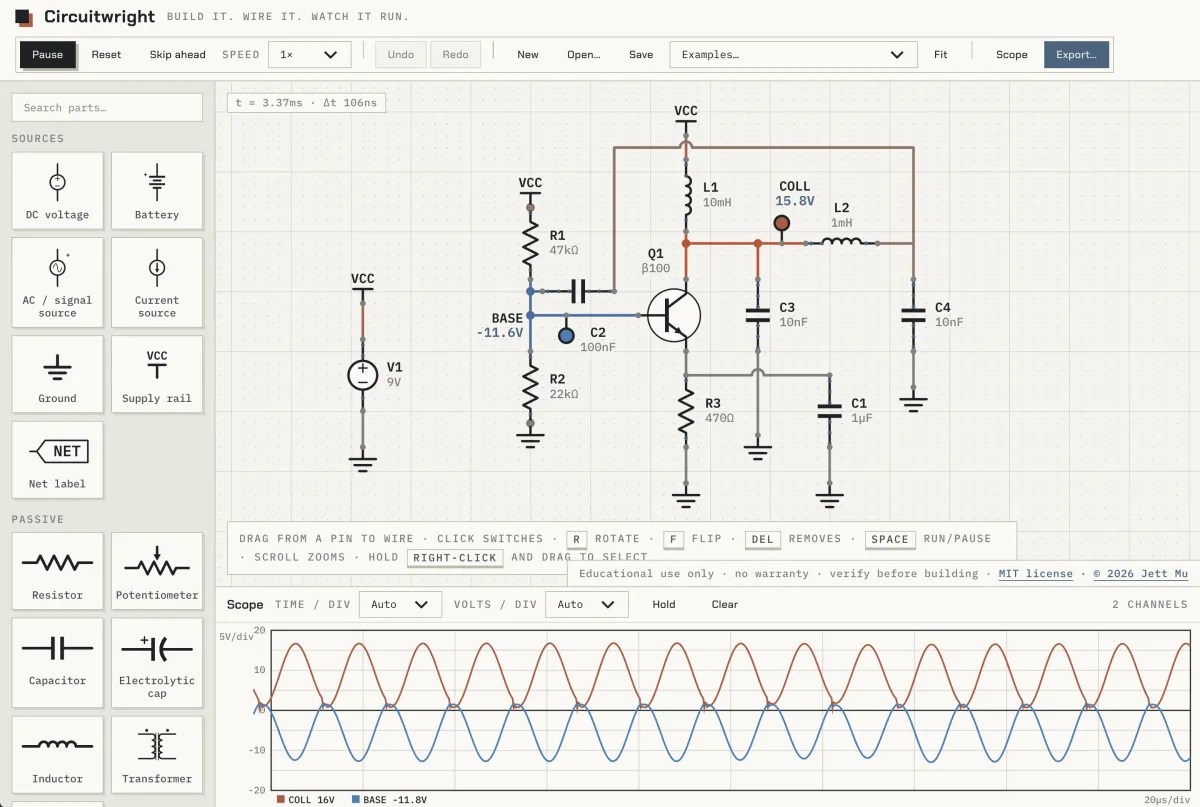Select capacitor C1 1µF

pyautogui.click(x=829, y=411)
